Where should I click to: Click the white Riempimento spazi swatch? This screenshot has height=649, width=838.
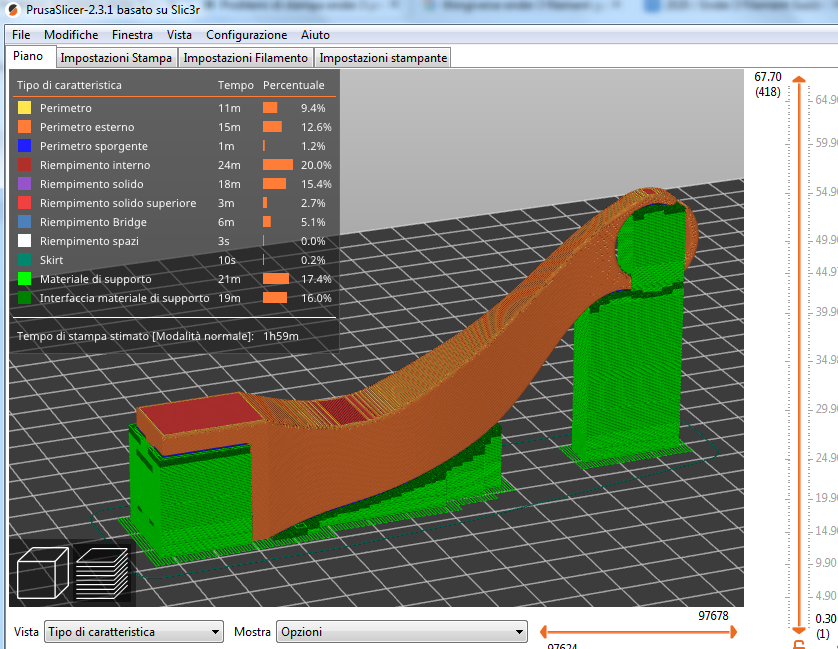(x=25, y=241)
